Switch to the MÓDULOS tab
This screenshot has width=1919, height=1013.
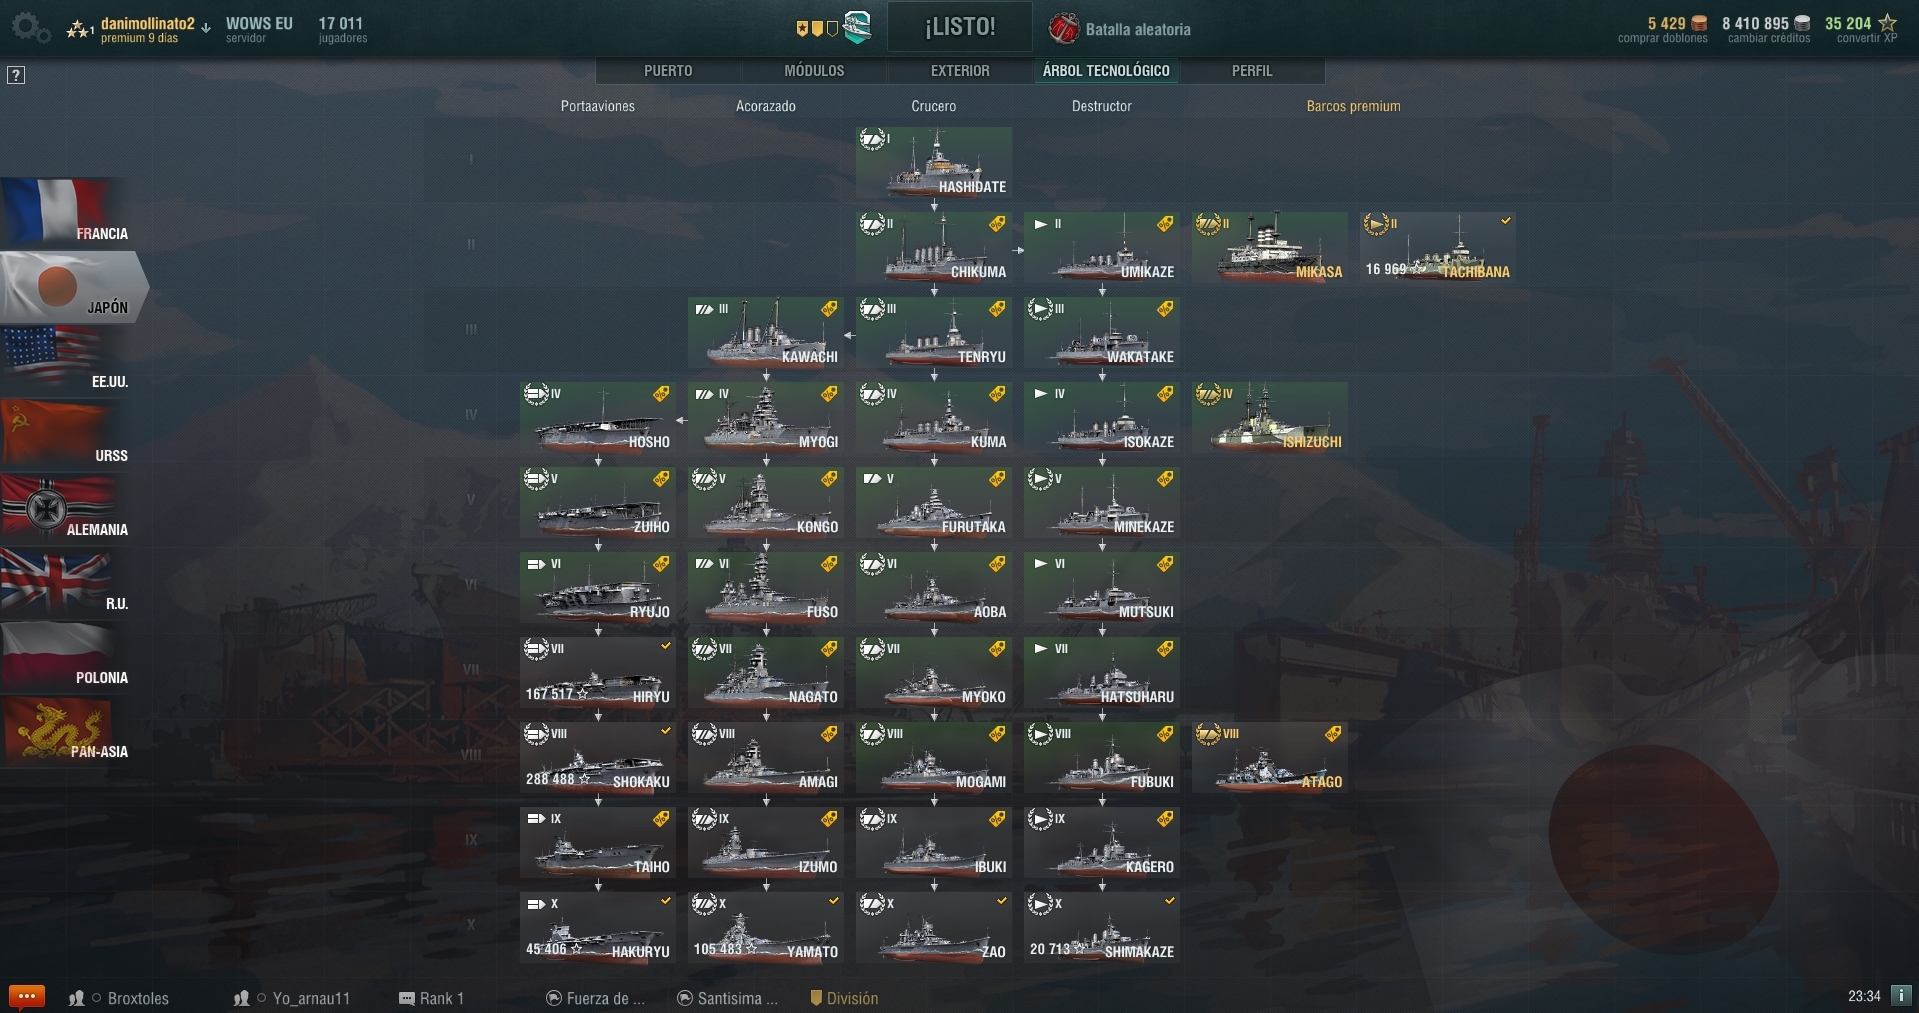[x=814, y=71]
